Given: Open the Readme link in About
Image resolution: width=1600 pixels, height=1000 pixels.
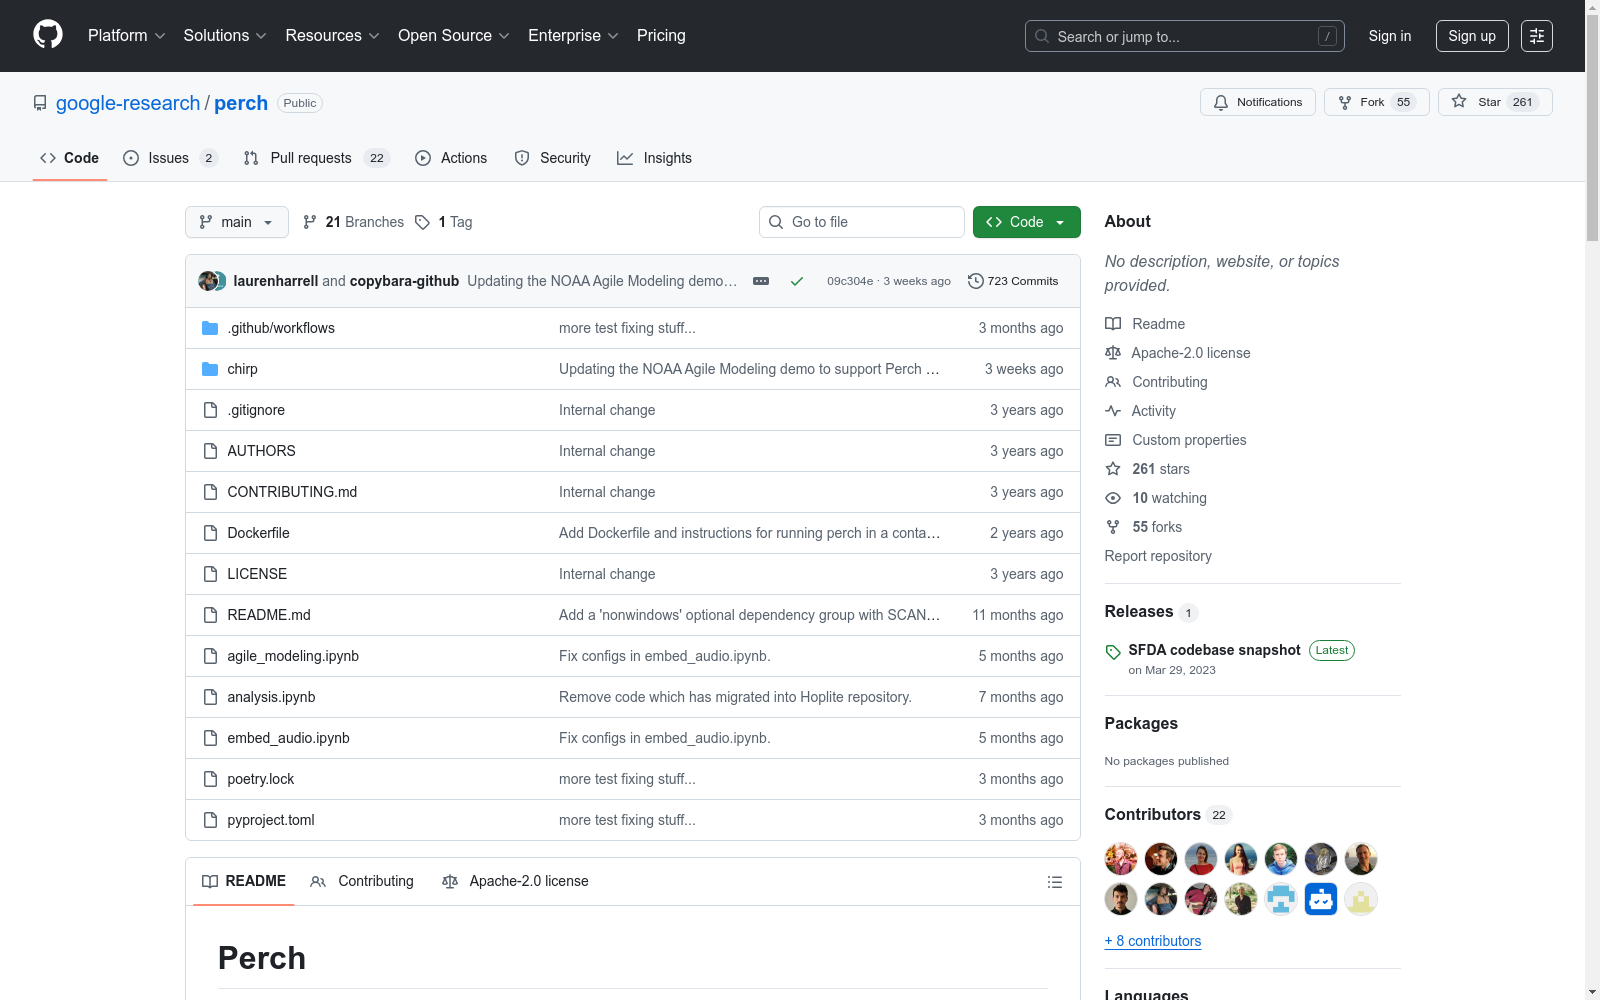Looking at the screenshot, I should click(x=1145, y=324).
